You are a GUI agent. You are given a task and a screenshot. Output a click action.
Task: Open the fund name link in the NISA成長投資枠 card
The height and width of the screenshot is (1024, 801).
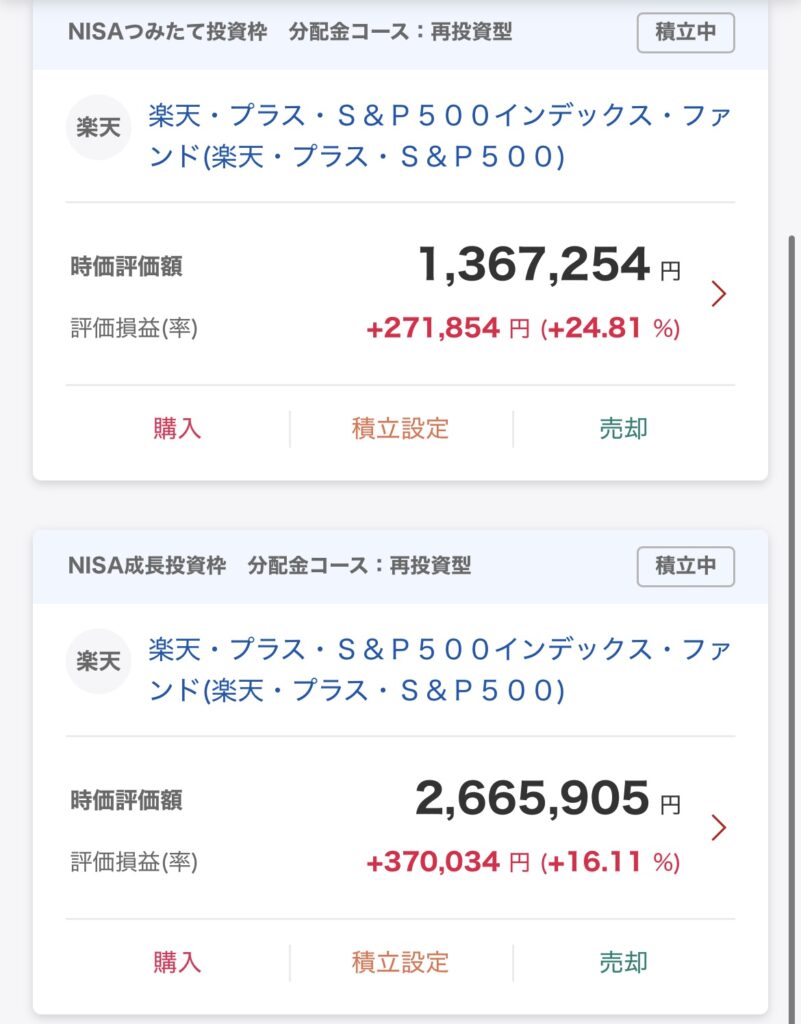click(x=440, y=670)
